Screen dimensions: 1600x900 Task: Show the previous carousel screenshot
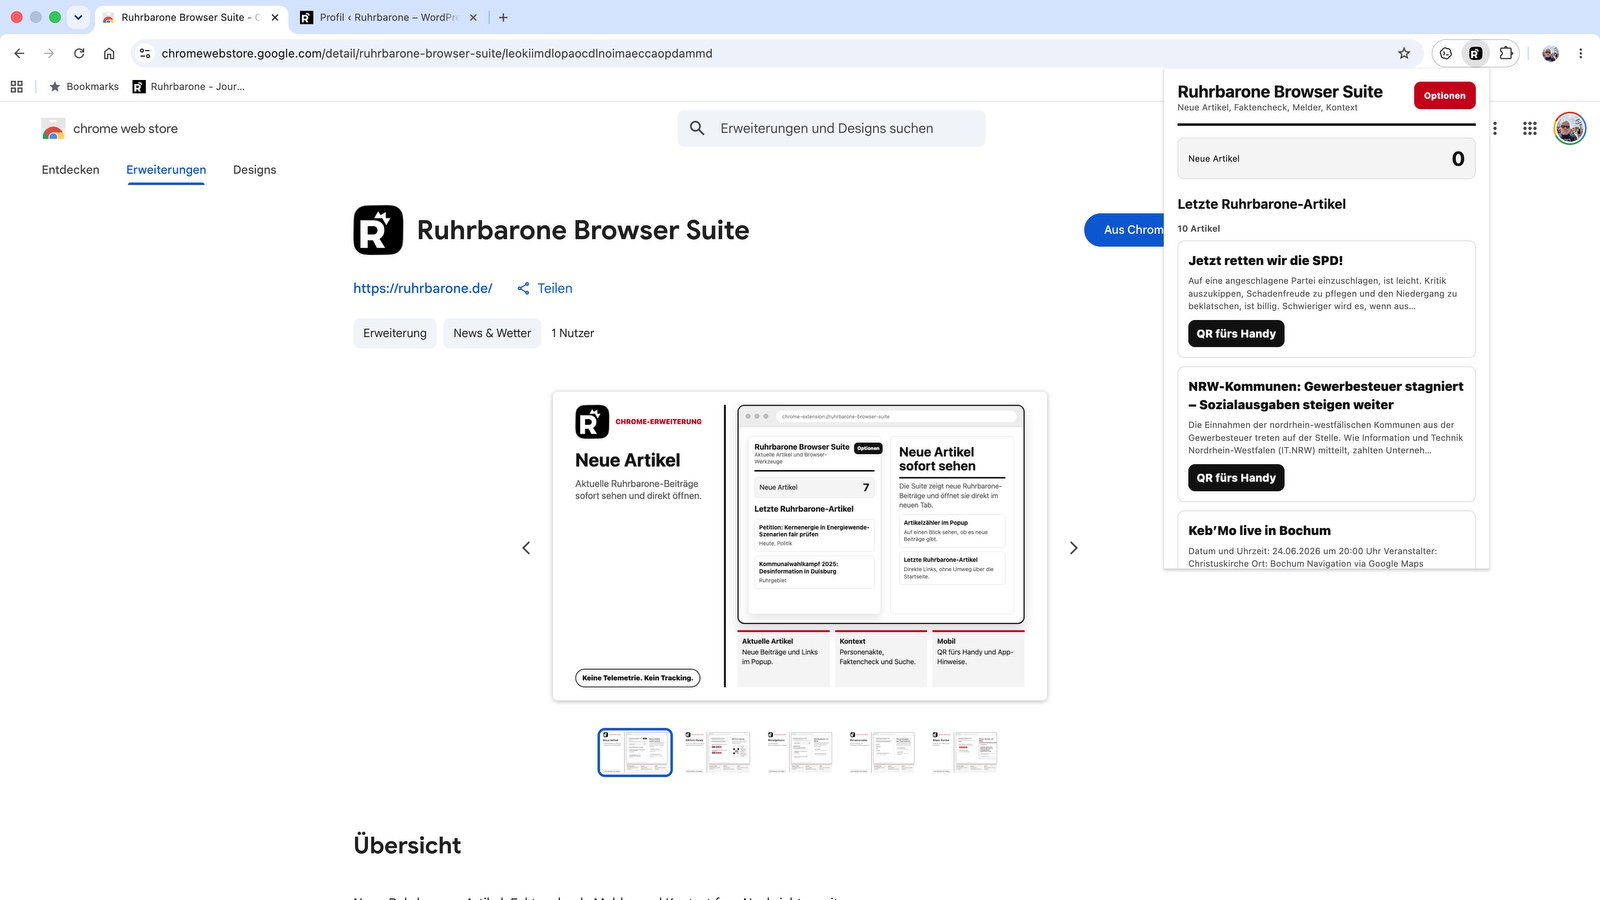coord(526,548)
